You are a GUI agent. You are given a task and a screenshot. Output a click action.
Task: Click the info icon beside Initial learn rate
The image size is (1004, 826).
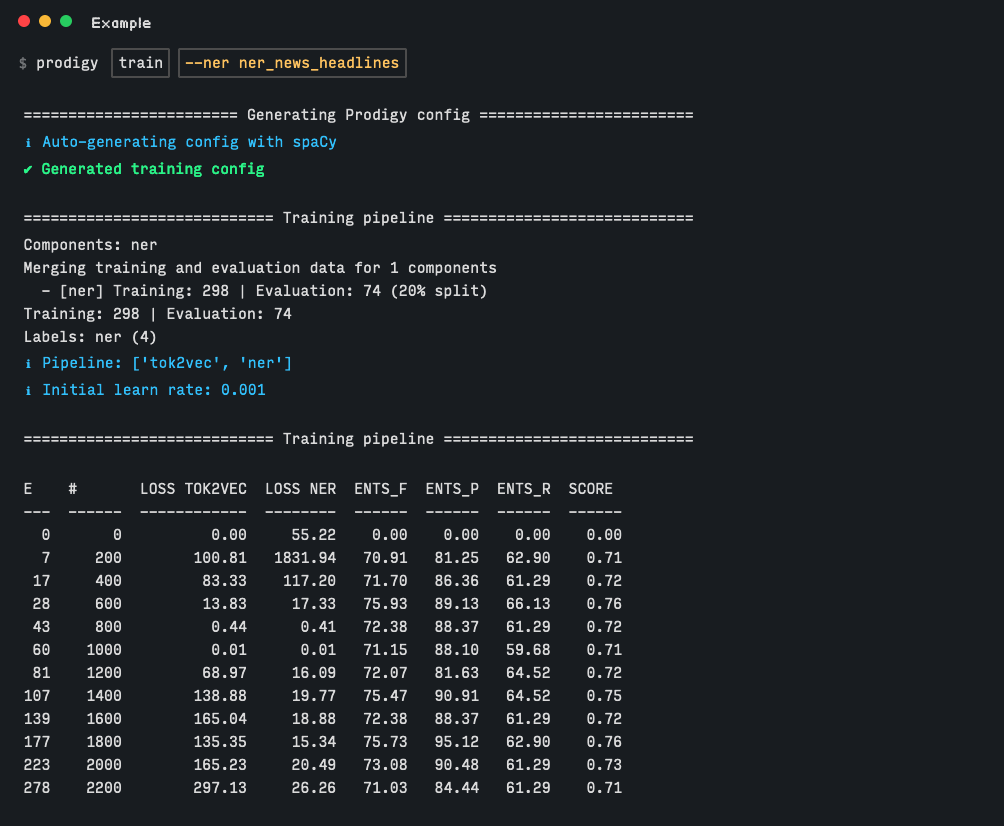pos(28,390)
